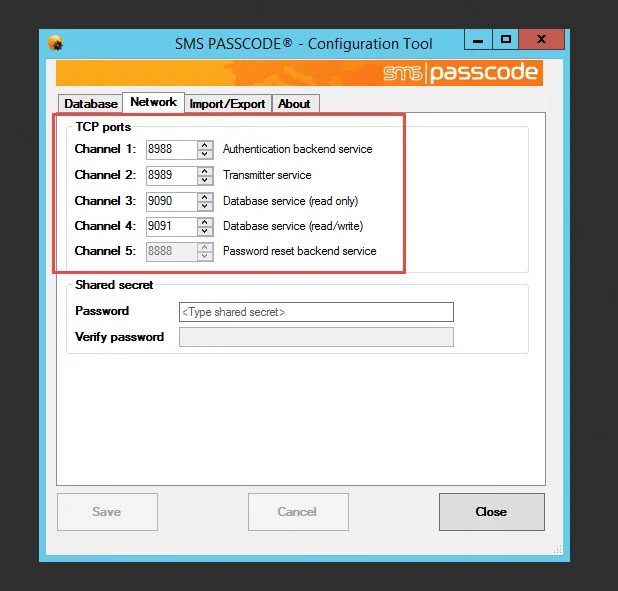Image resolution: width=618 pixels, height=591 pixels.
Task: Click the sms passcode logo banner
Action: point(299,73)
